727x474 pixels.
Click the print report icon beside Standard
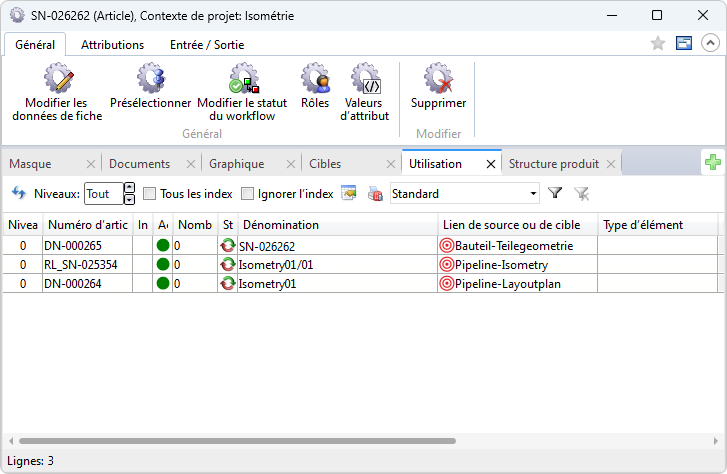[x=375, y=193]
